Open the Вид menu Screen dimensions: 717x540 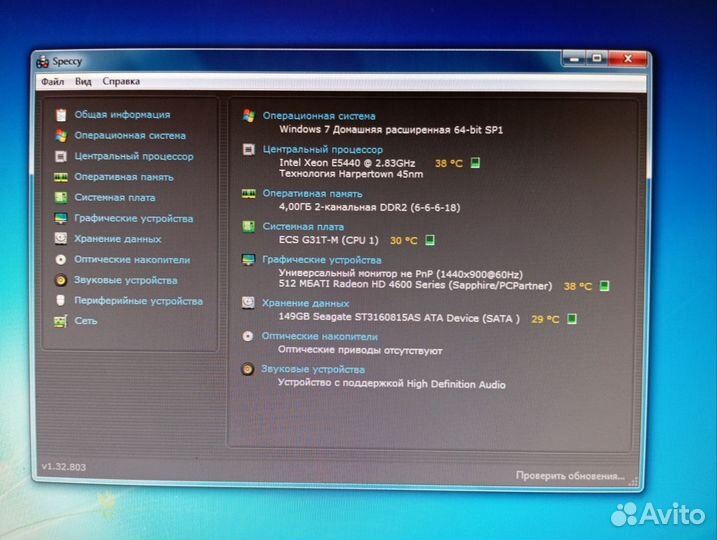point(83,81)
